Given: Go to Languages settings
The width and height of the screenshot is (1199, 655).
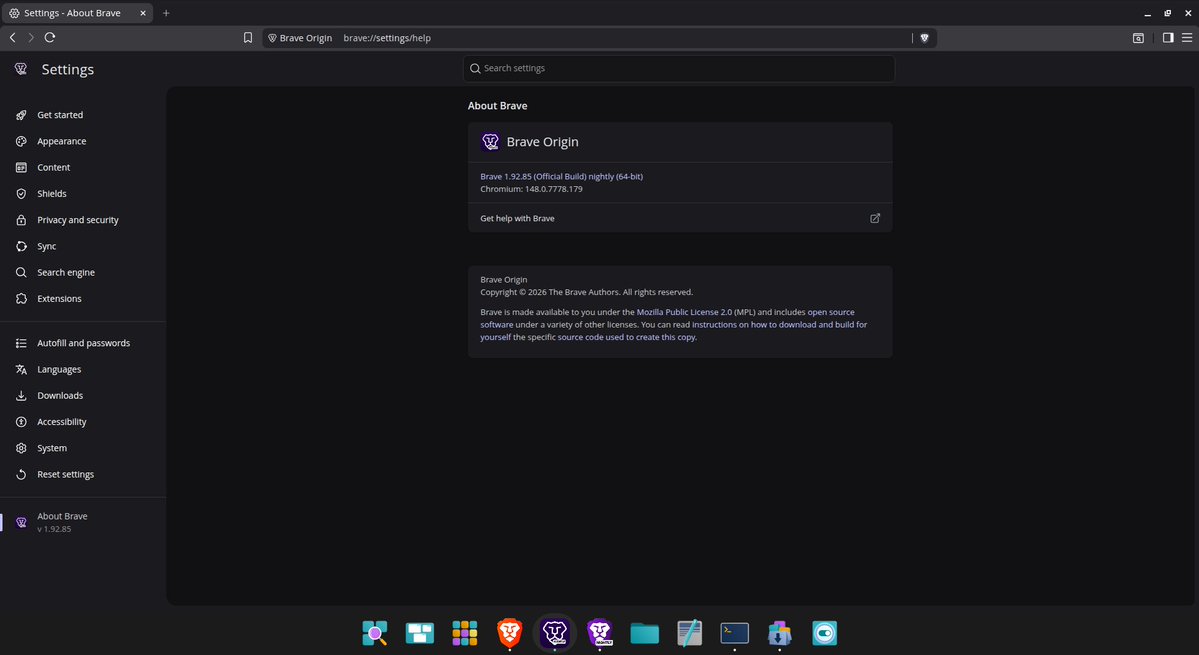Looking at the screenshot, I should tap(59, 369).
